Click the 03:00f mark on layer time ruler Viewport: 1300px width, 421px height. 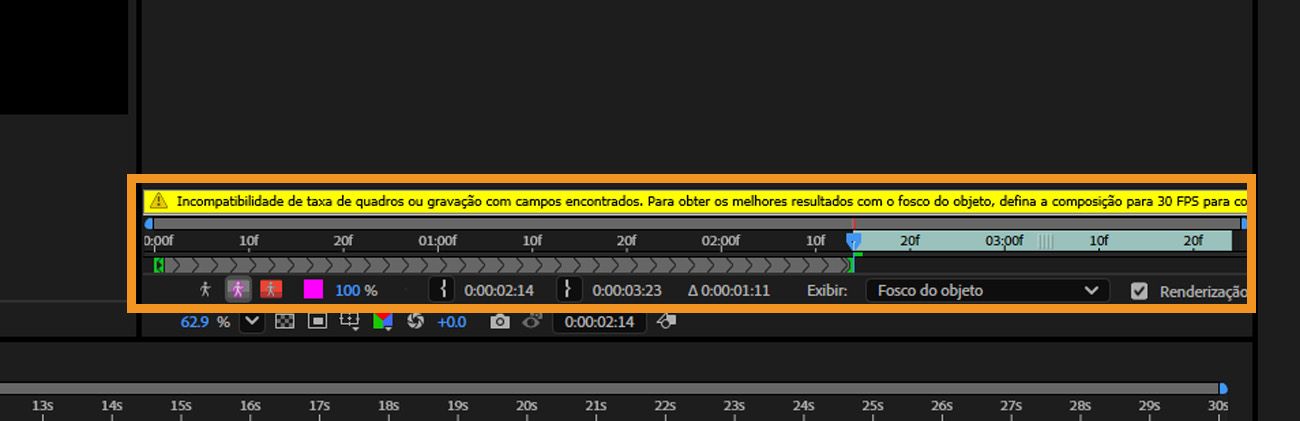[1004, 241]
